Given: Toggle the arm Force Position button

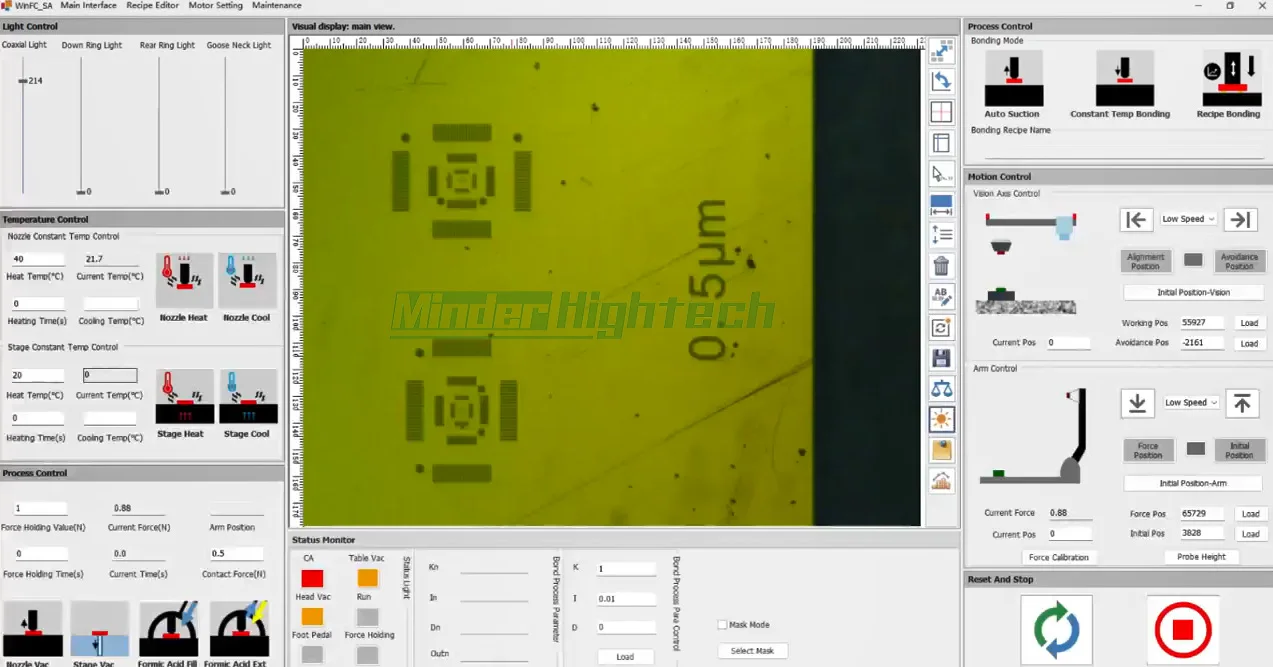Looking at the screenshot, I should [1148, 450].
